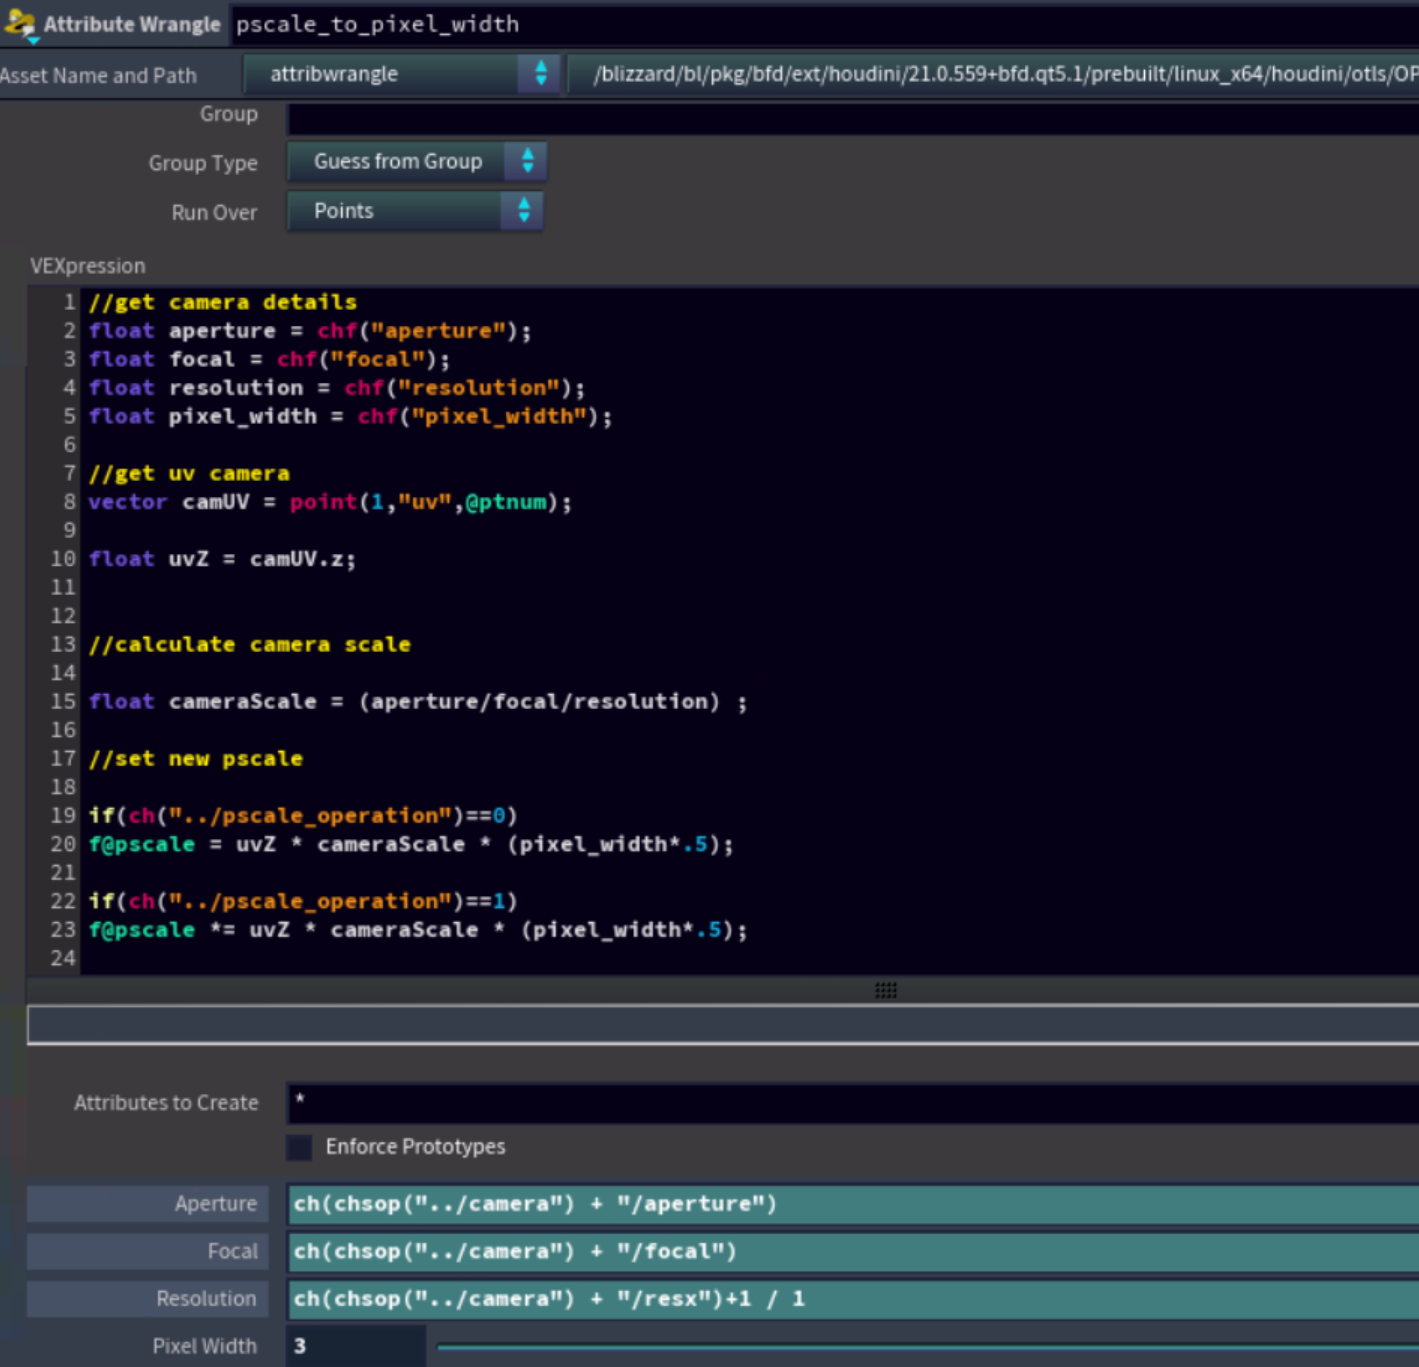Focus the Group input field

850,118
